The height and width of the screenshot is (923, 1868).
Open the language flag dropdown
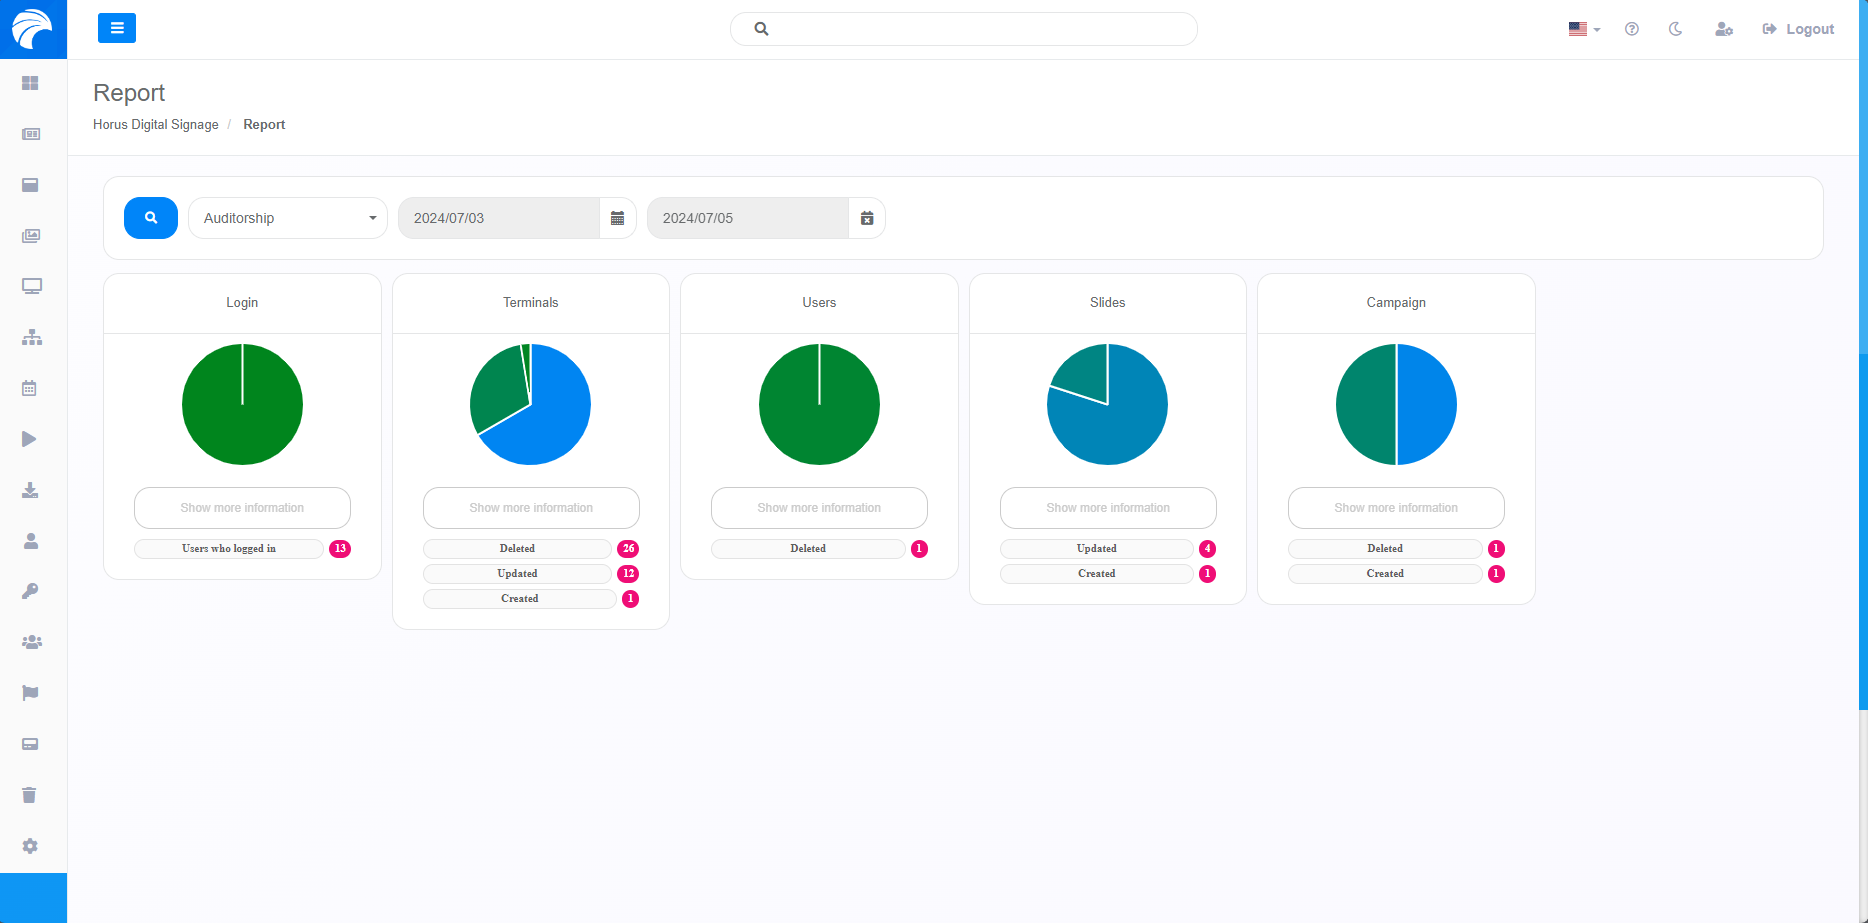(x=1584, y=29)
